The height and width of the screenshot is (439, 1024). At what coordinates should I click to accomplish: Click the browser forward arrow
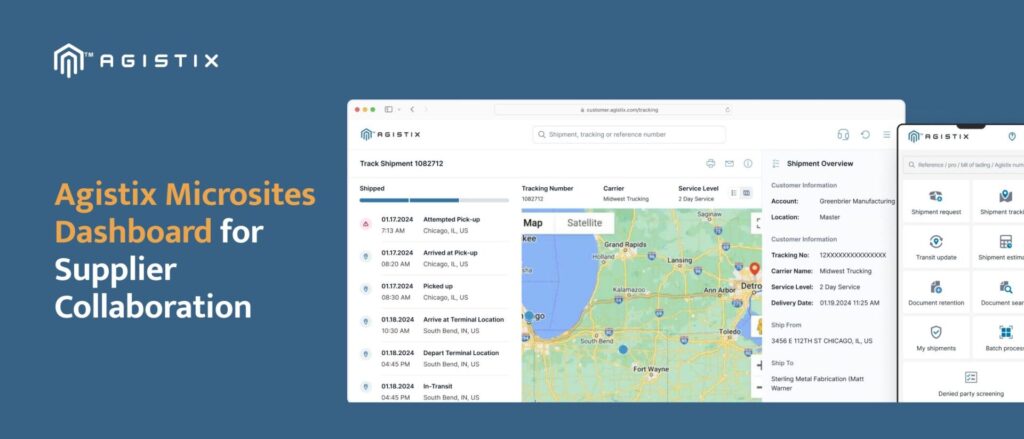(426, 110)
